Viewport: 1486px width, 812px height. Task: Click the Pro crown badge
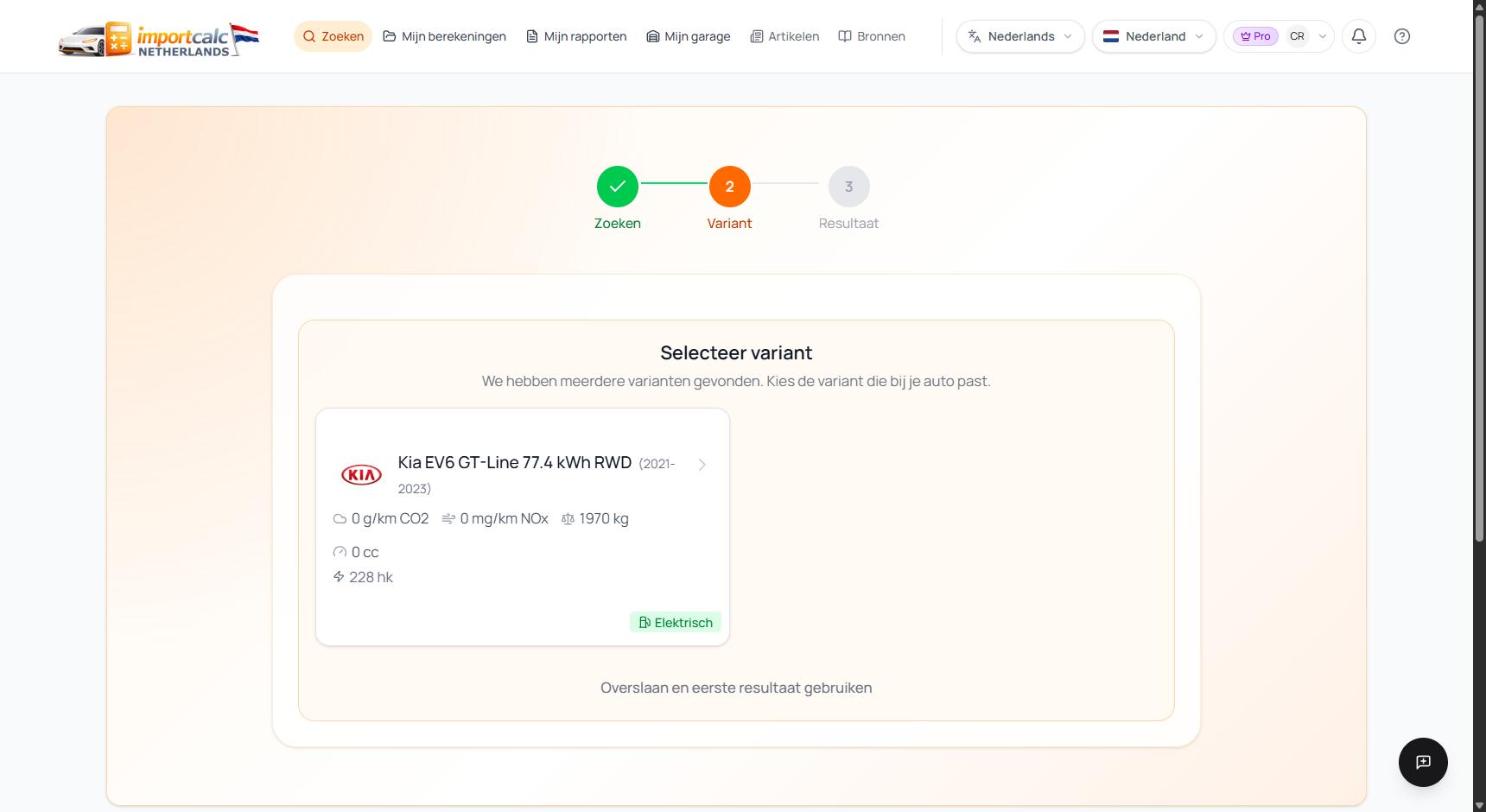pyautogui.click(x=1255, y=36)
